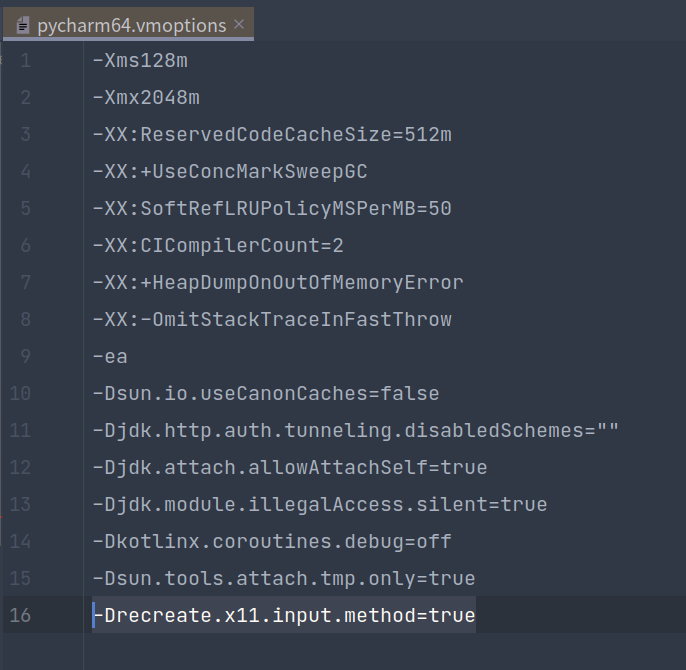686x670 pixels.
Task: Click the OmitStackTraceInFastThrow line
Action: coord(272,319)
